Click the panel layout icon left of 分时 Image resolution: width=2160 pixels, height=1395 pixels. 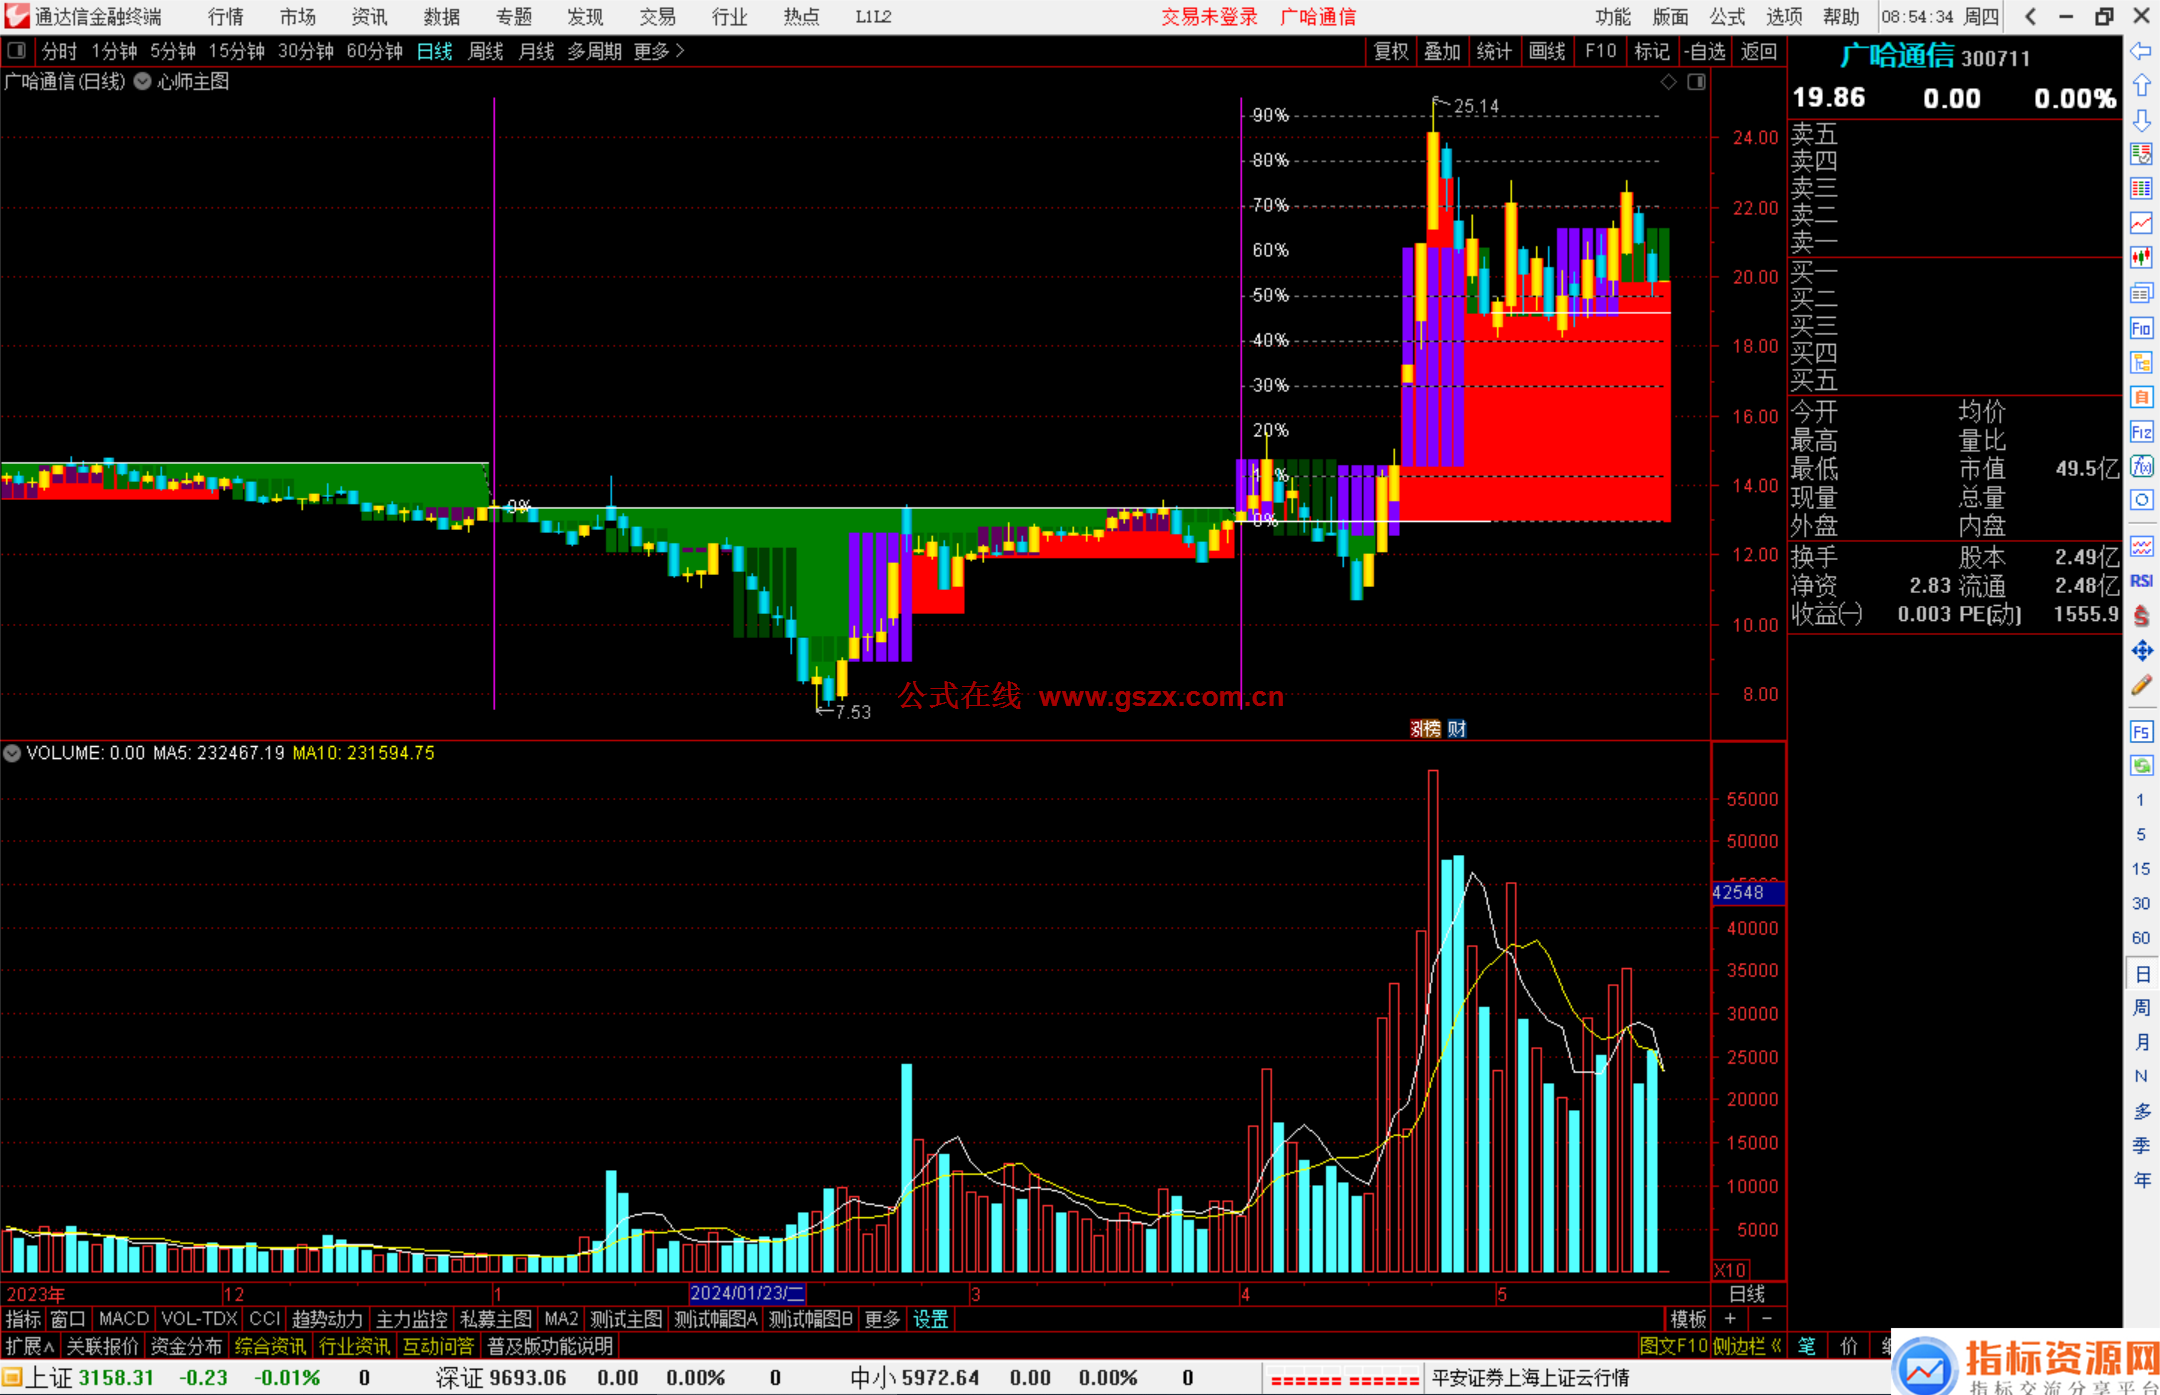coord(16,50)
